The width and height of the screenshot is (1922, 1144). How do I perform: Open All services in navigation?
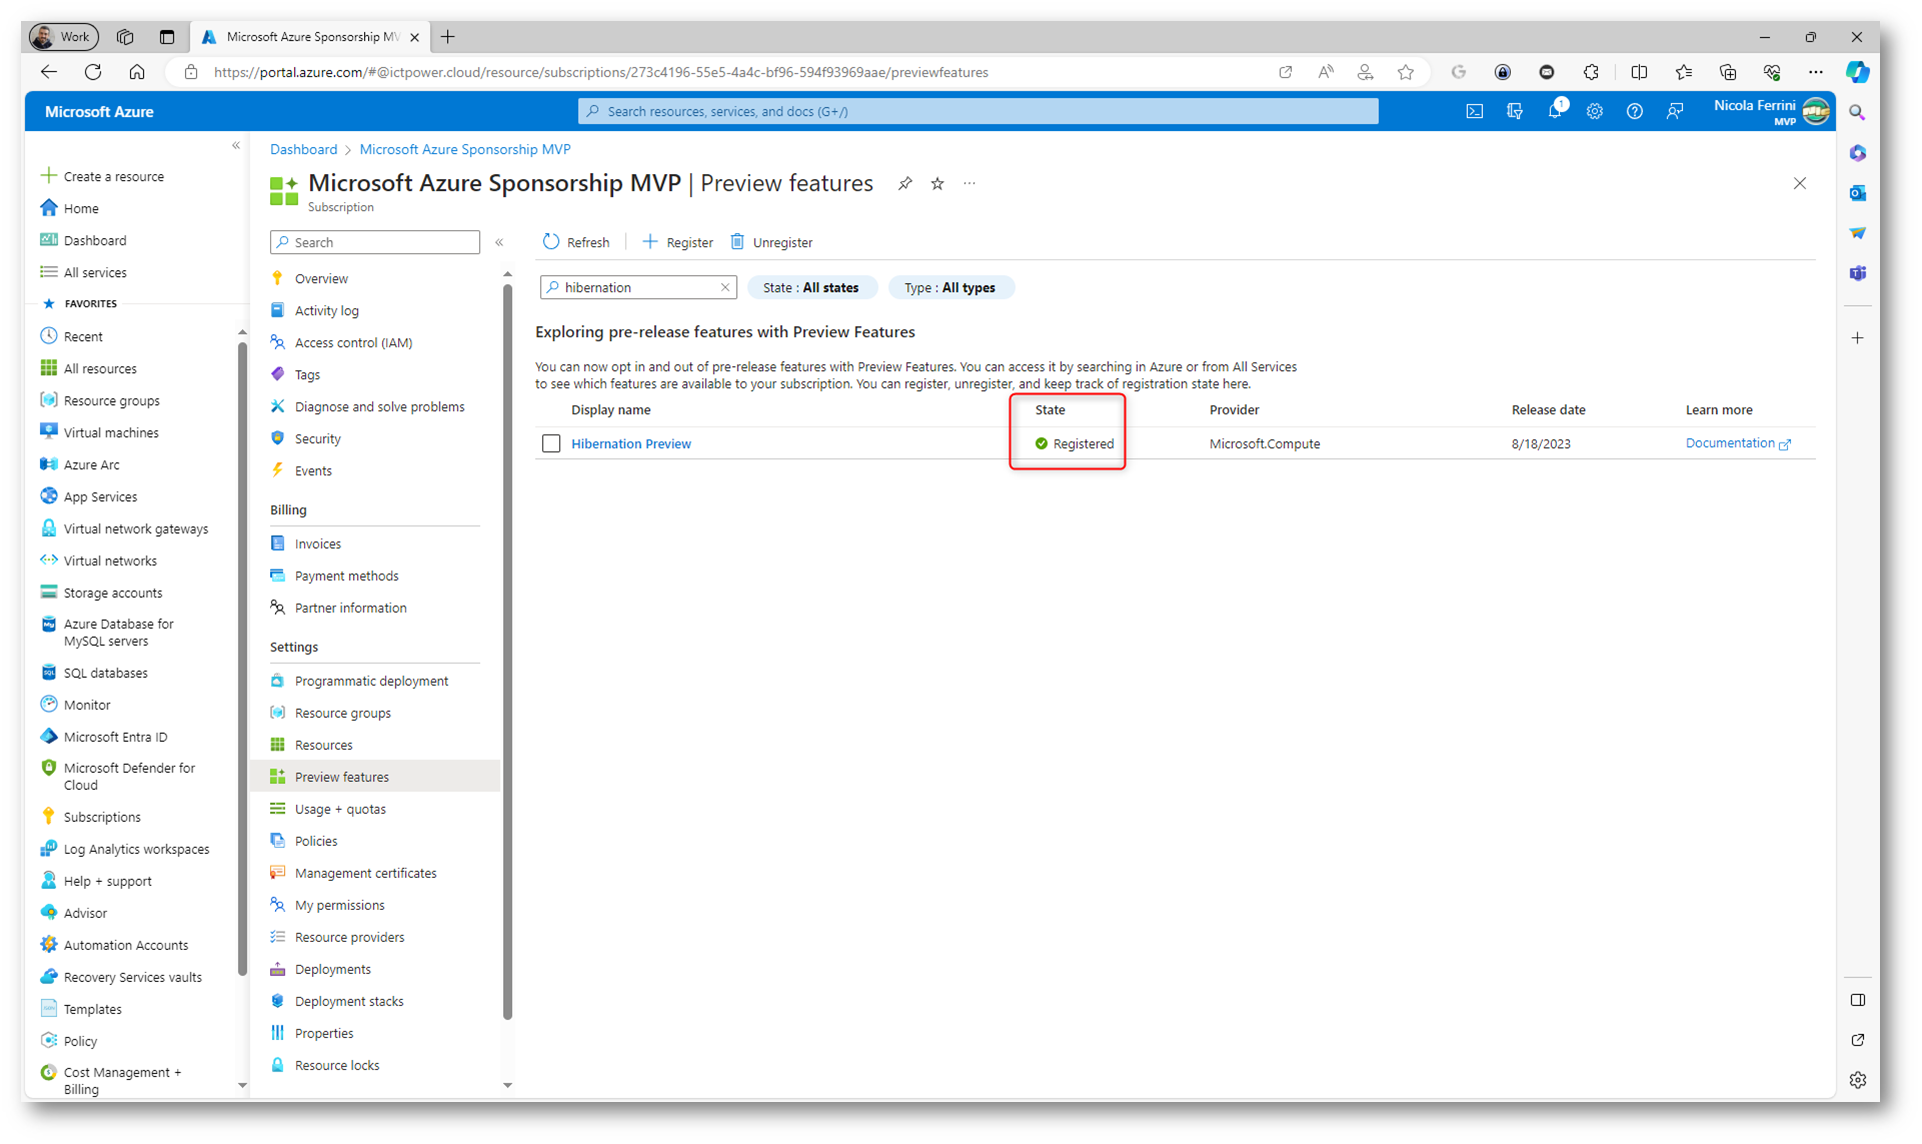click(84, 272)
